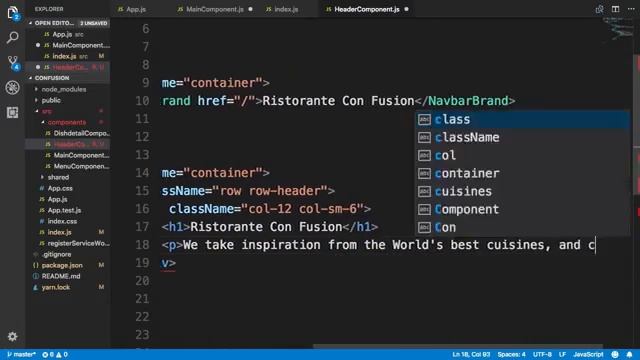Choose 'container' from the suggestions list
Image resolution: width=640 pixels, height=360 pixels.
[x=522, y=173]
